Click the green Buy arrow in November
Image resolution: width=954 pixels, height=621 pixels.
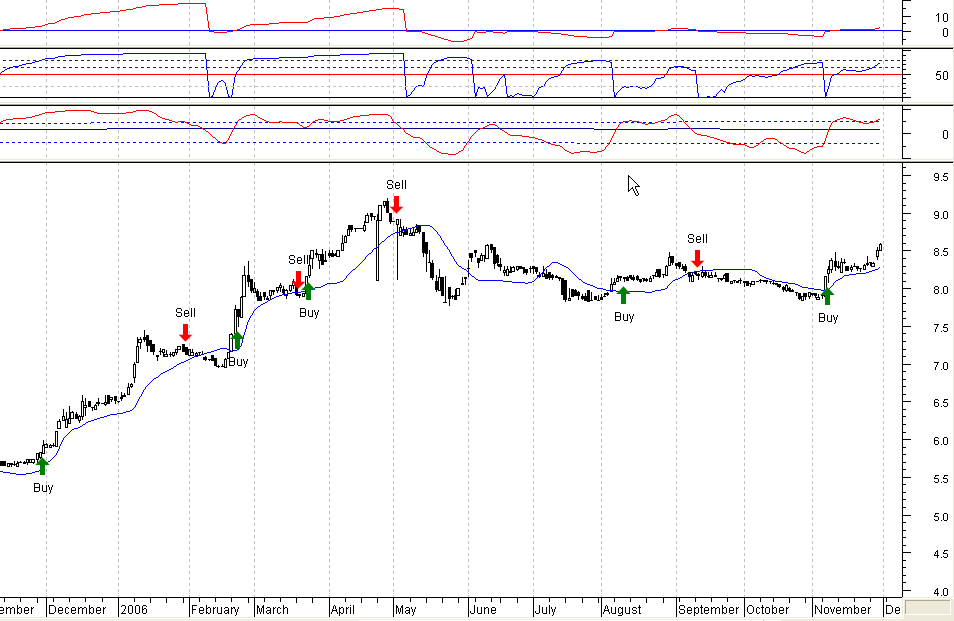[x=827, y=296]
